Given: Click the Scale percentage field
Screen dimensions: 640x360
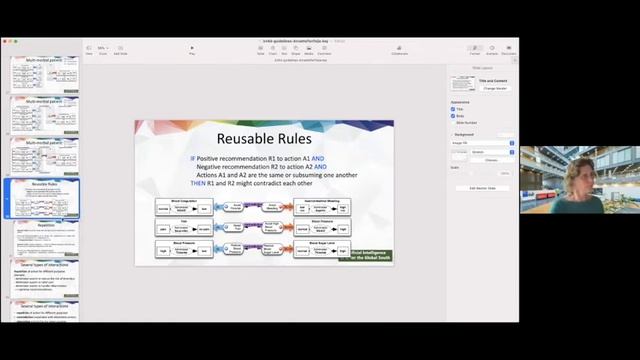Looking at the screenshot, I should click(x=505, y=173).
